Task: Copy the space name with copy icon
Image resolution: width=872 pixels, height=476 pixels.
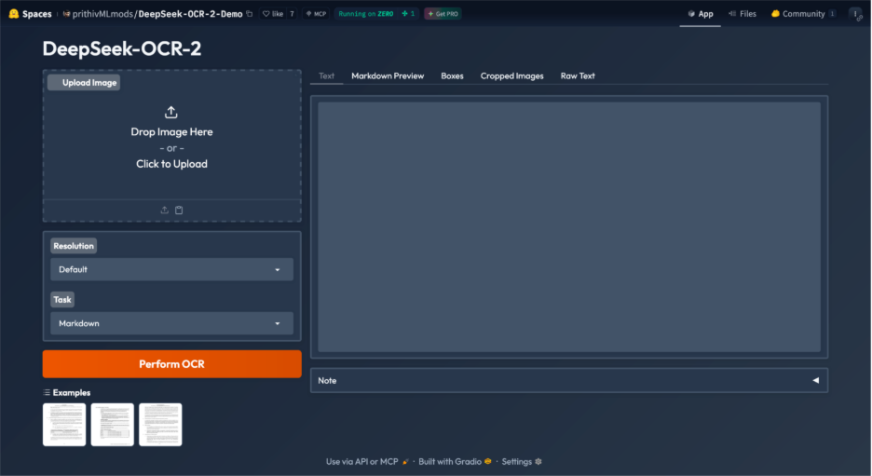Action: point(249,14)
